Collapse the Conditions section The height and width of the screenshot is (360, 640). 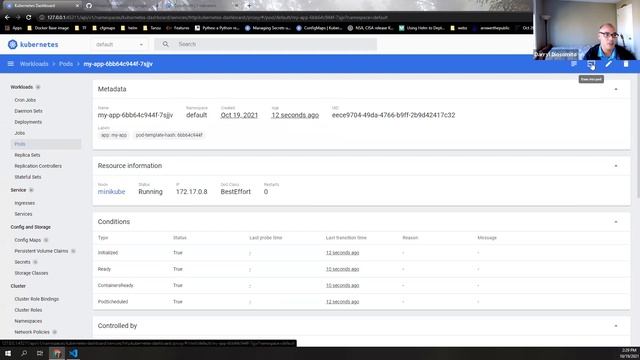(x=616, y=222)
